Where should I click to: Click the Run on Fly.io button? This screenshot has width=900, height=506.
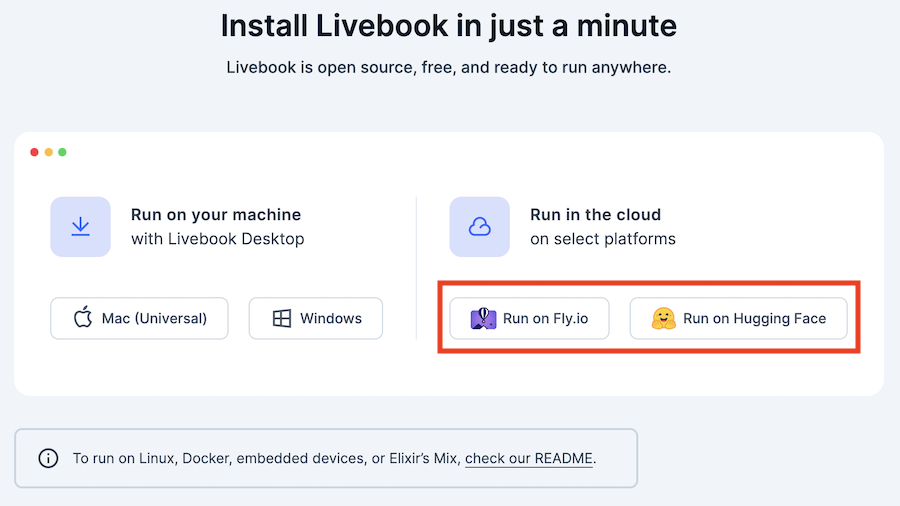click(x=529, y=318)
